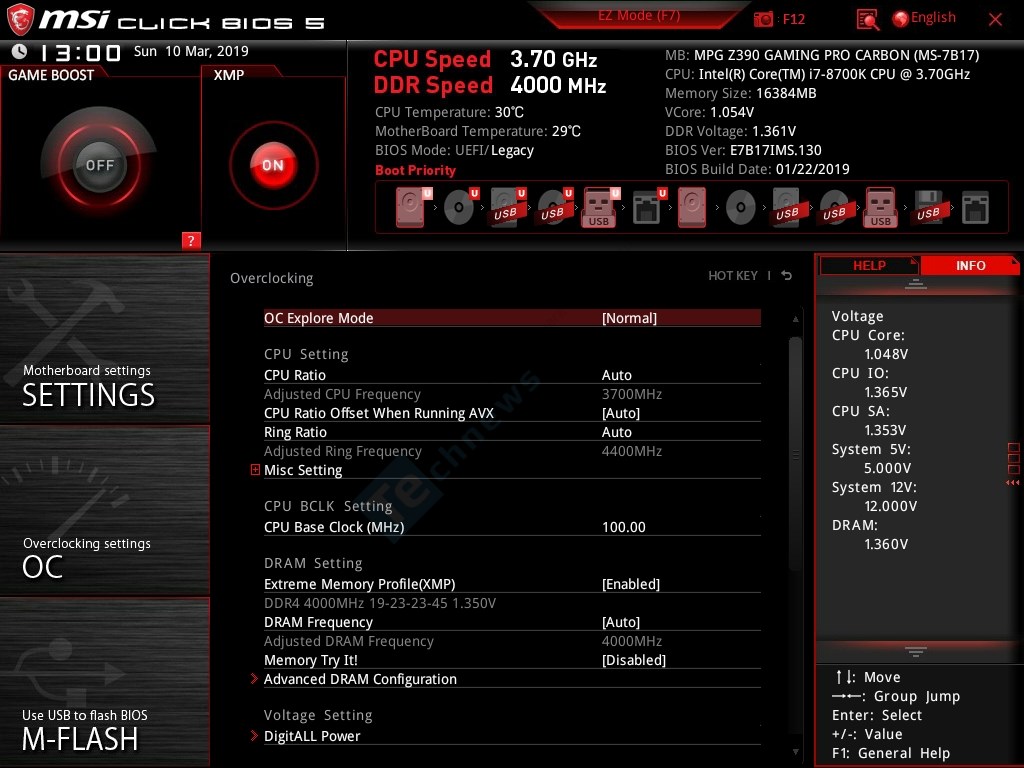Select the floppy disk boot device icon
Screen dimensions: 1024x768
(x=928, y=208)
